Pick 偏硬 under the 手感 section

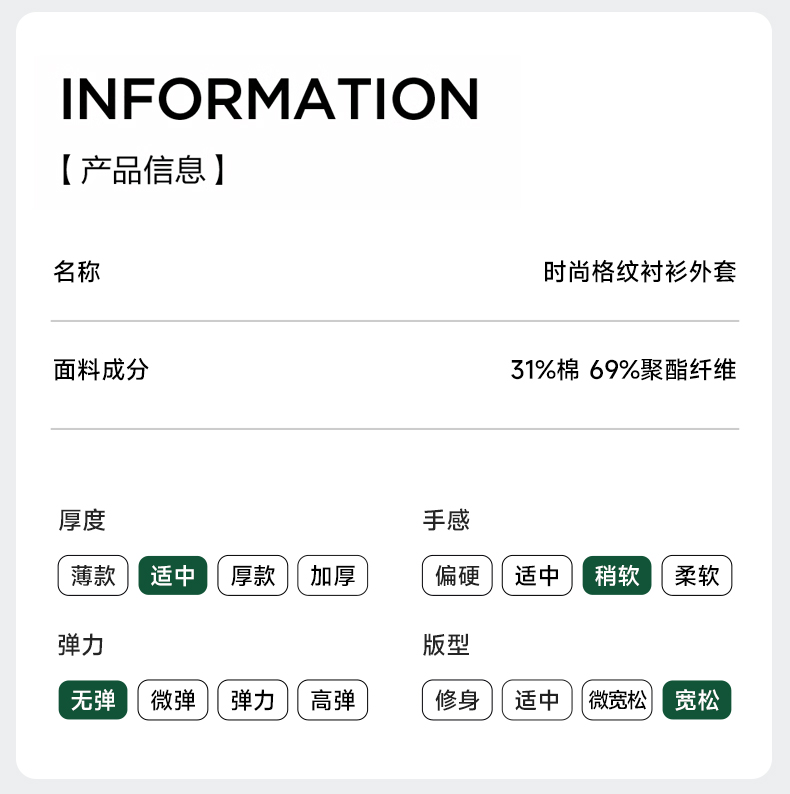457,576
